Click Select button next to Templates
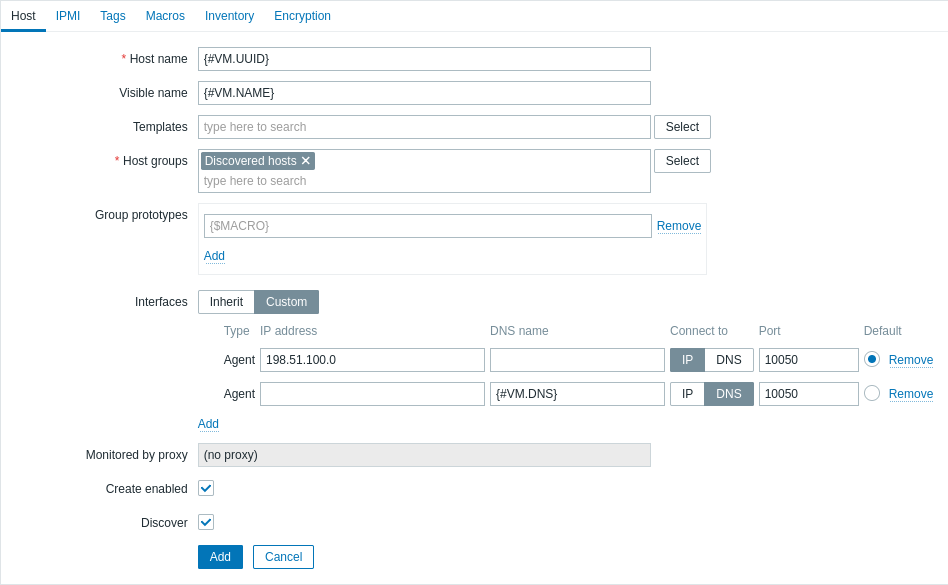 (682, 127)
